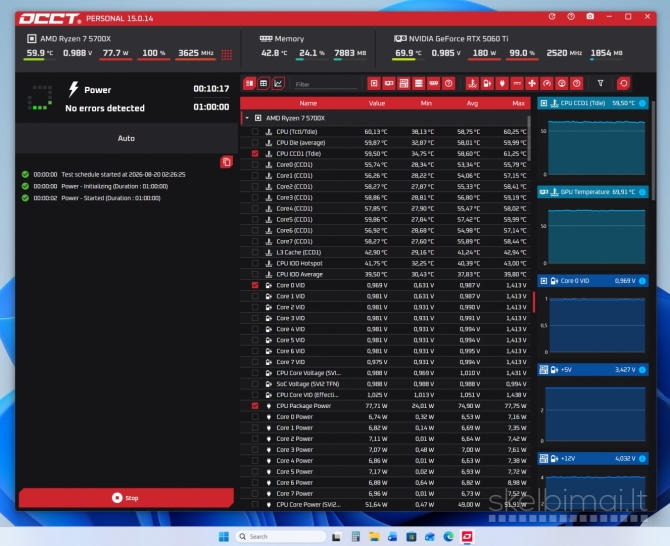Open info for the CPU CCD1 (Tdie) graph
Image resolution: width=670 pixels, height=546 pixels.
[642, 103]
